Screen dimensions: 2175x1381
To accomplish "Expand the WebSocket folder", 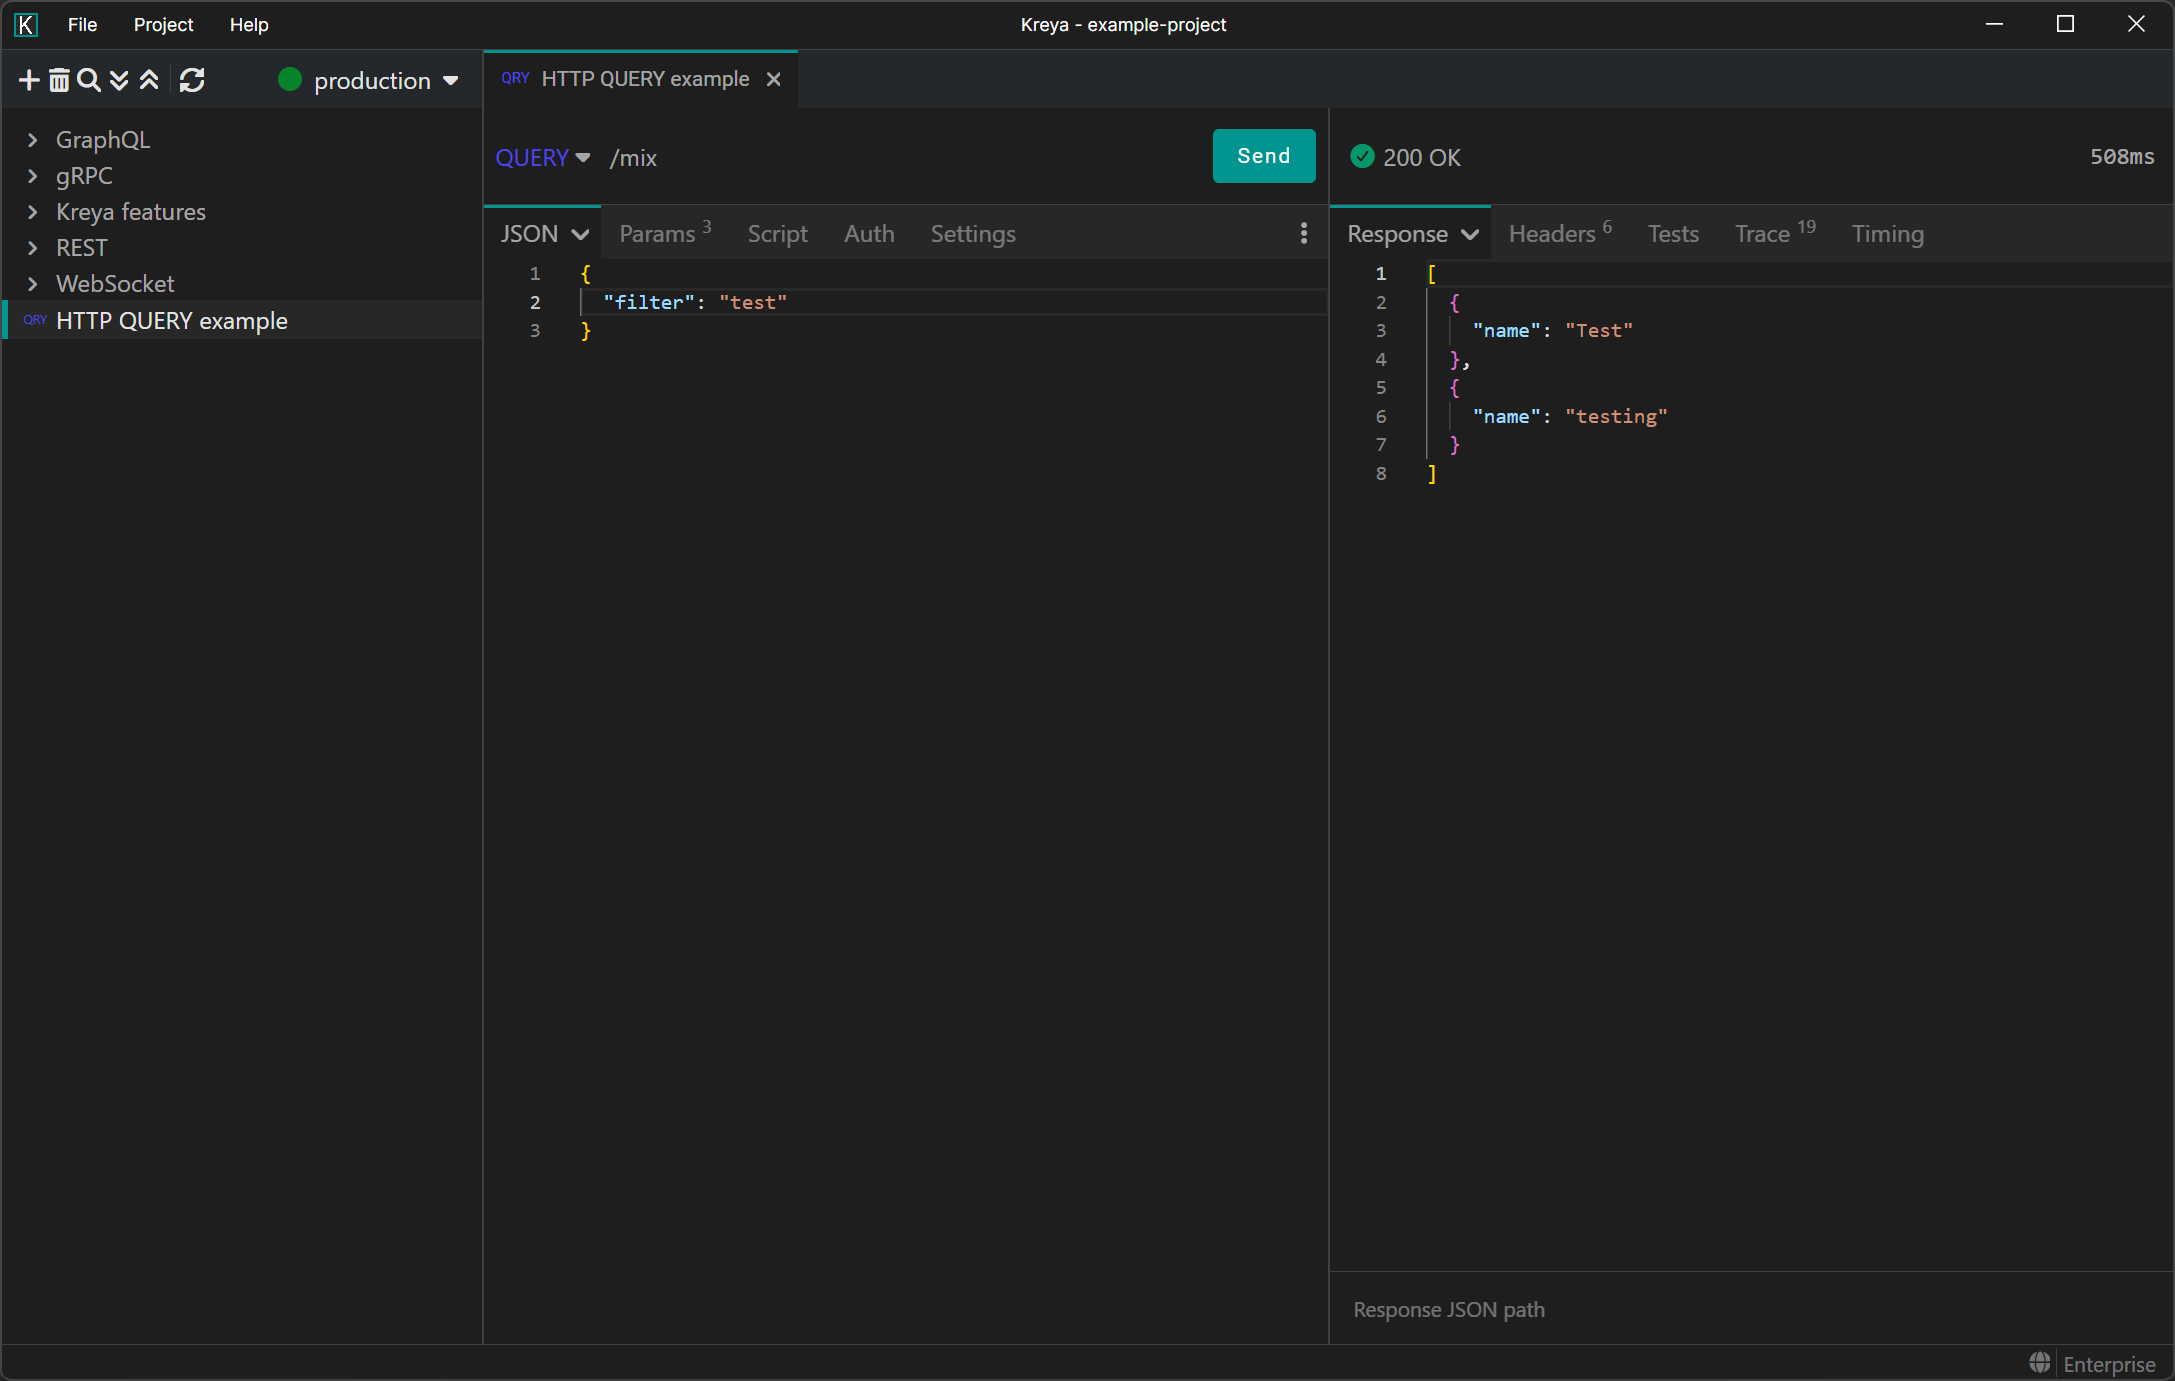I will pos(33,284).
